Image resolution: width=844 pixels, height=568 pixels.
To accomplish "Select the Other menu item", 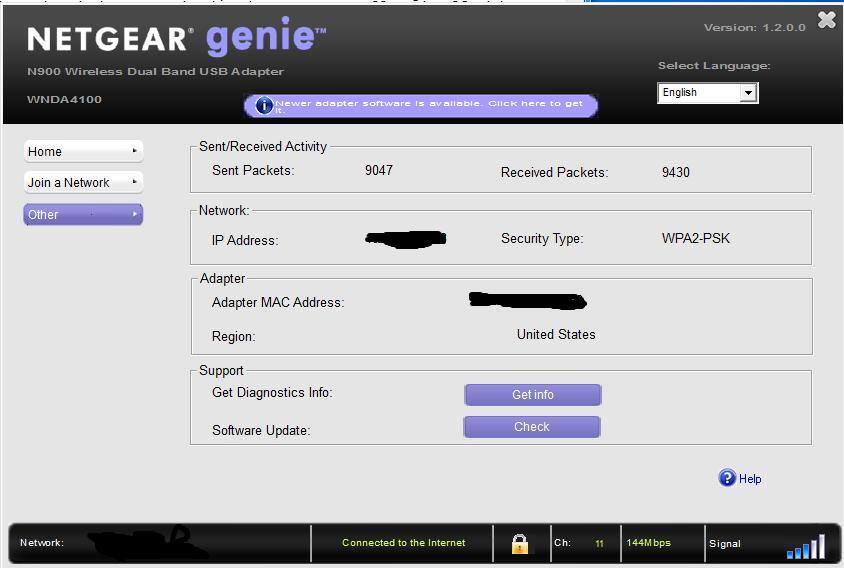I will click(83, 214).
